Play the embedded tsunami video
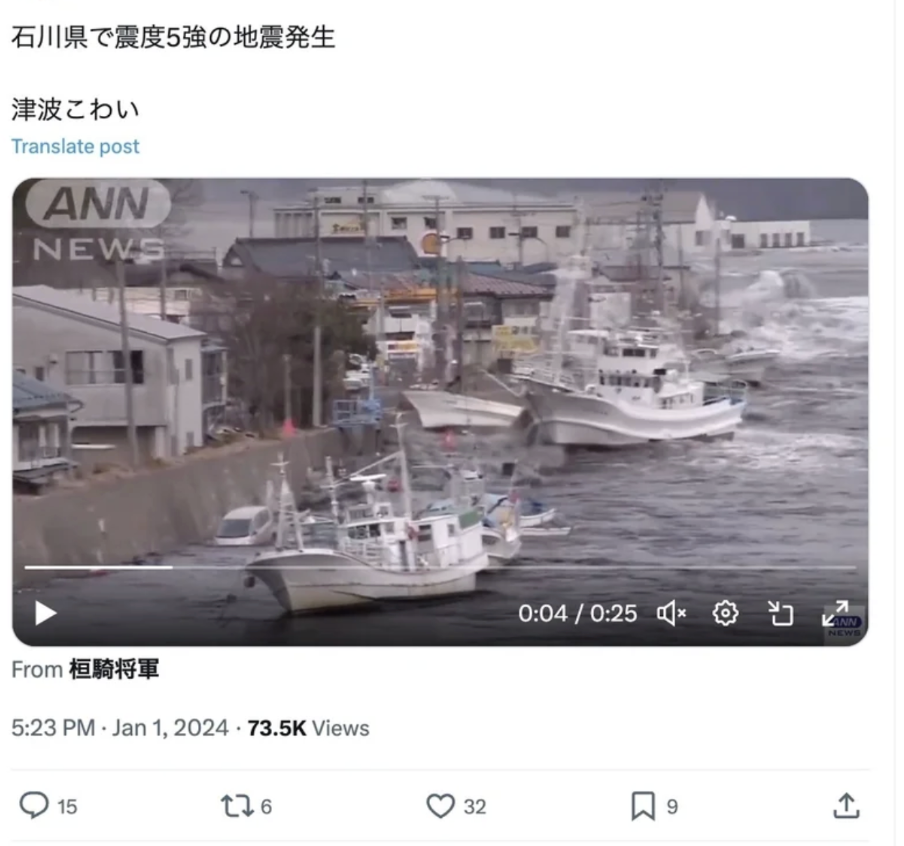The width and height of the screenshot is (904, 846). (46, 613)
